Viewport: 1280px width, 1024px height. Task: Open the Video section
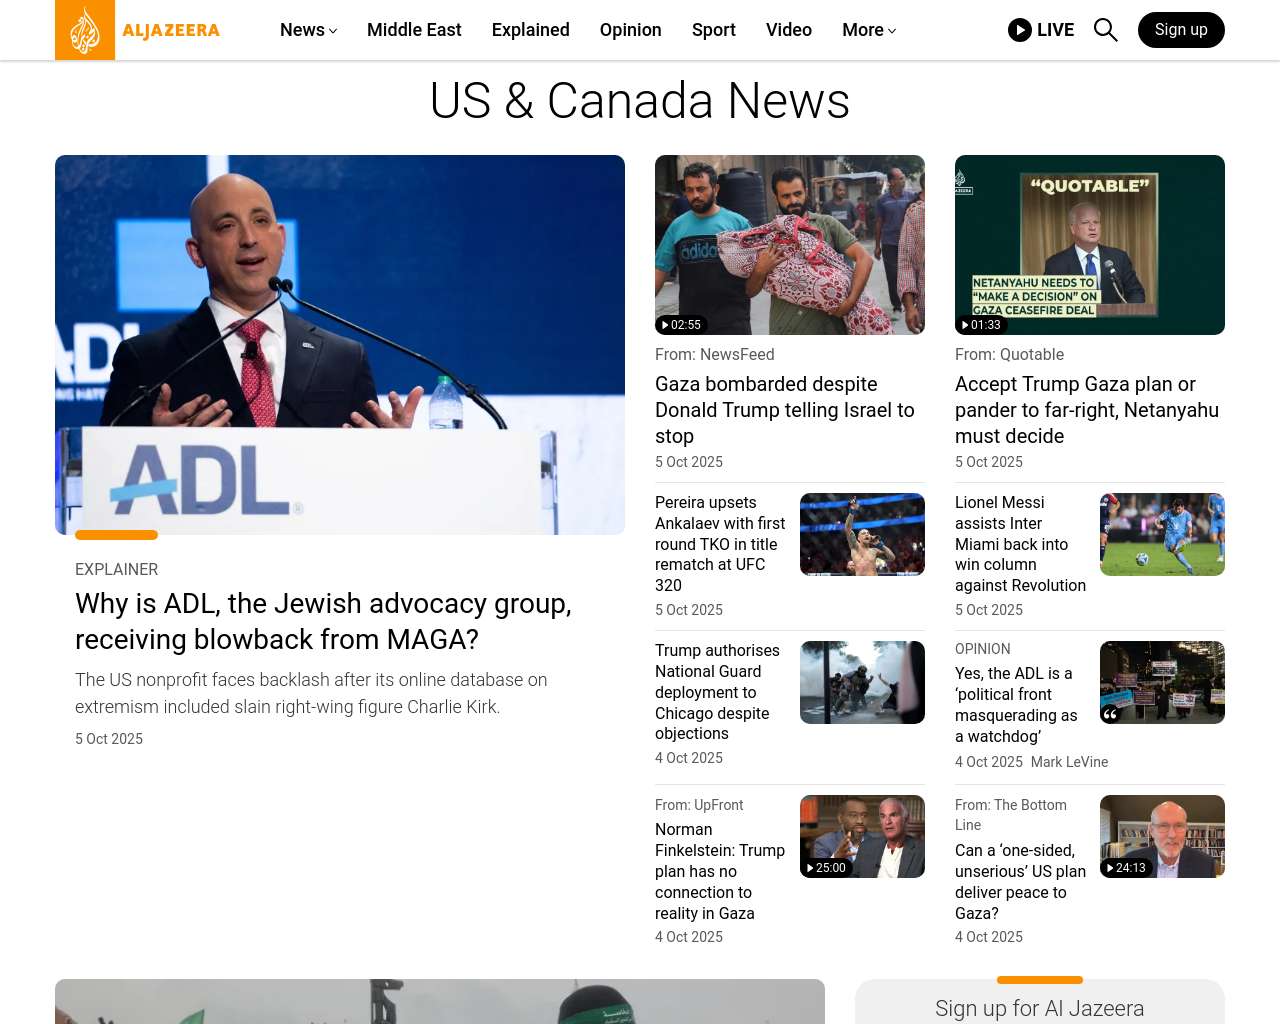(789, 30)
